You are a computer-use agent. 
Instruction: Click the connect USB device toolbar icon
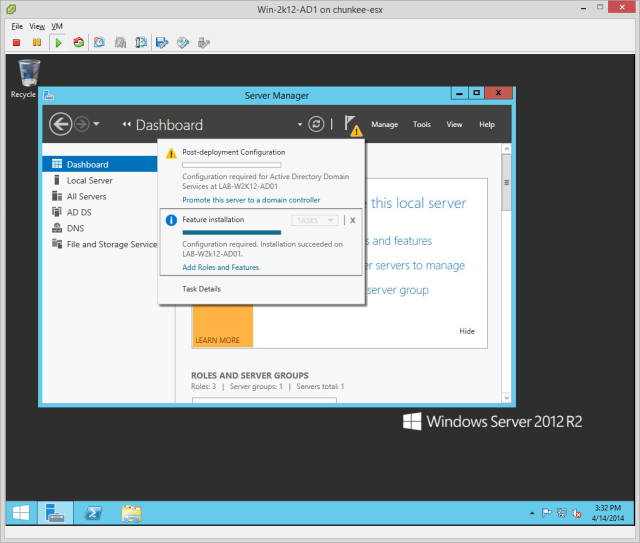pyautogui.click(x=203, y=42)
